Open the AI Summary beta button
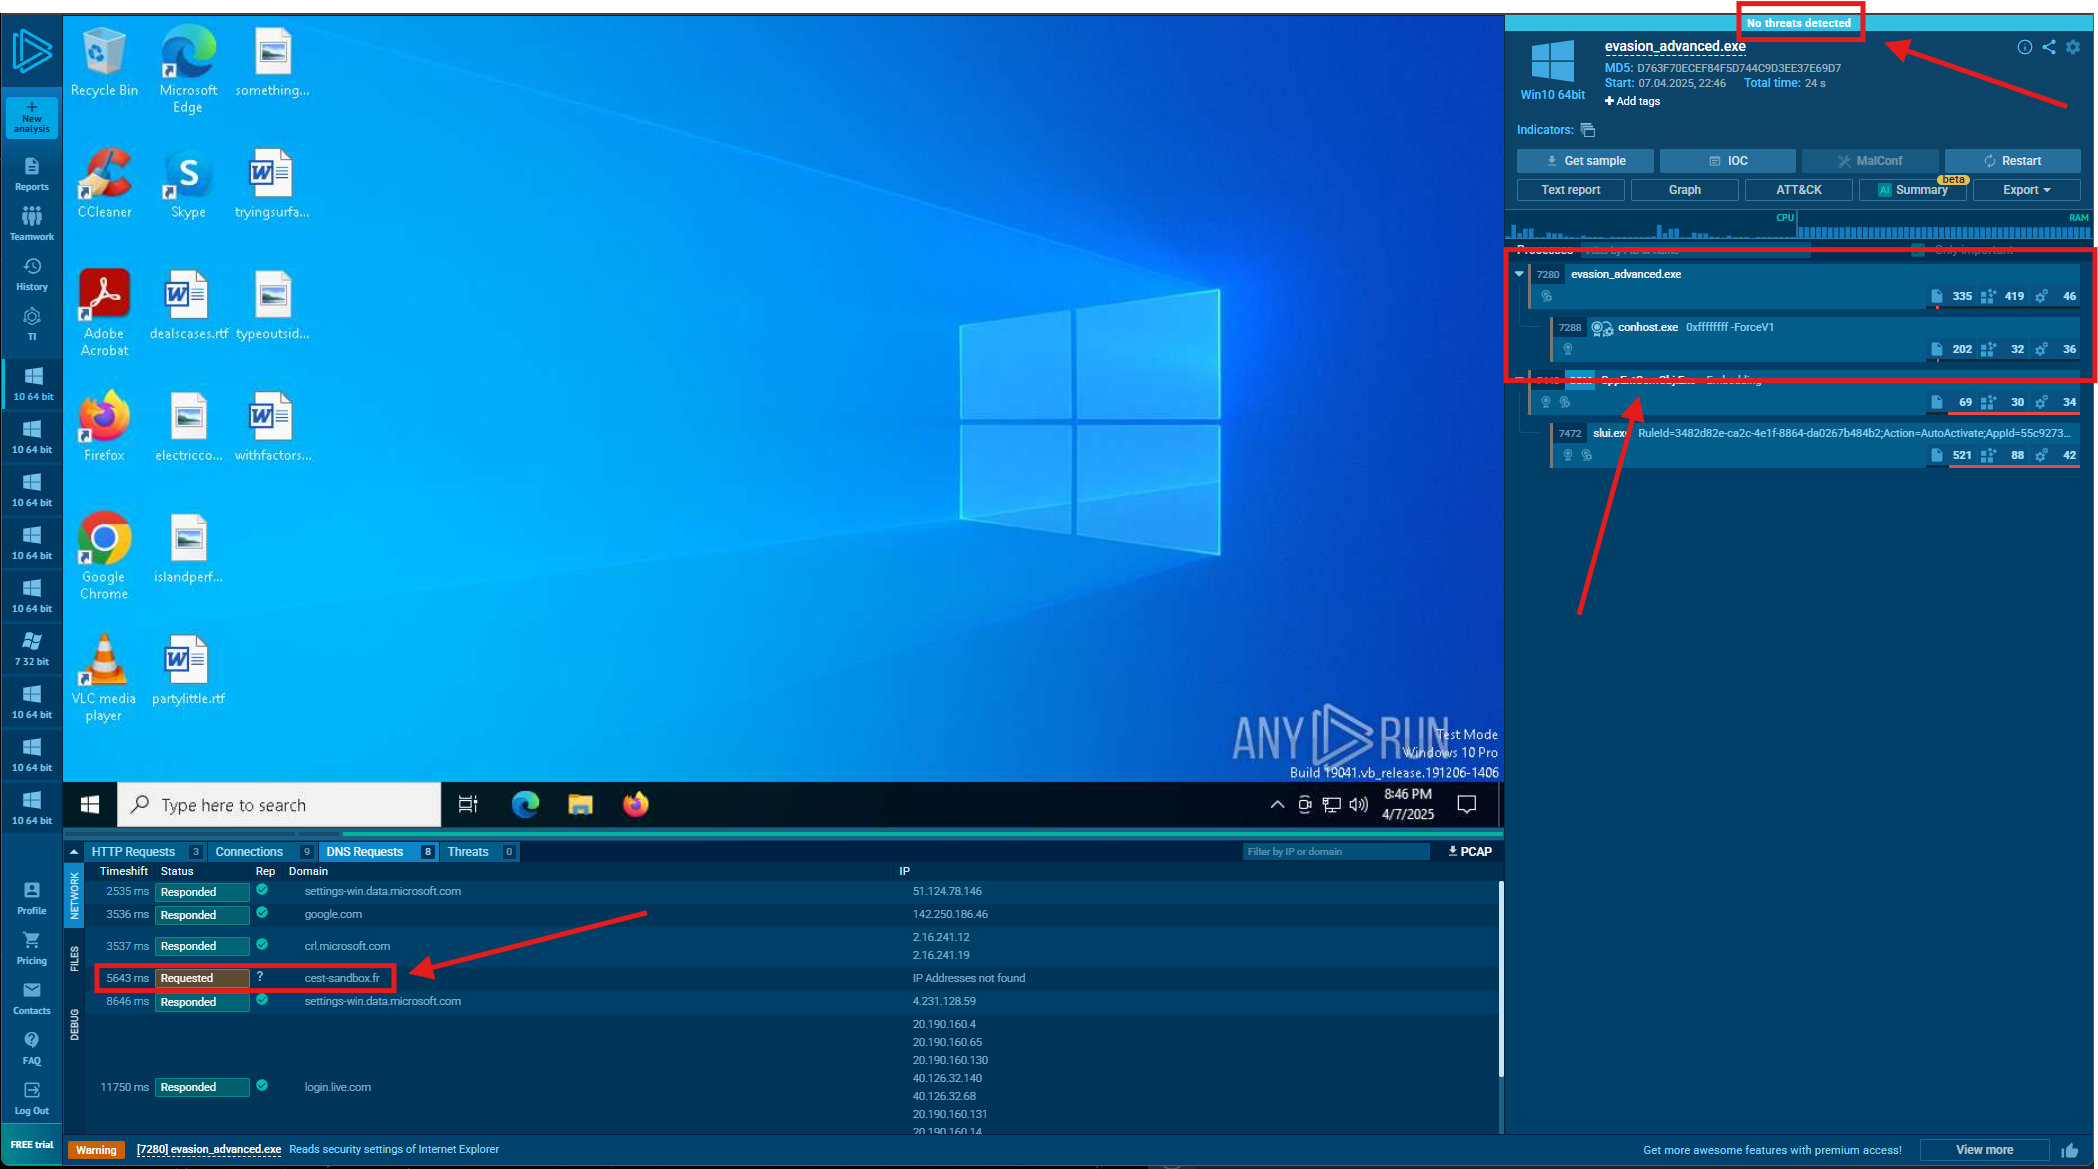Image resolution: width=2098 pixels, height=1169 pixels. pyautogui.click(x=1912, y=190)
